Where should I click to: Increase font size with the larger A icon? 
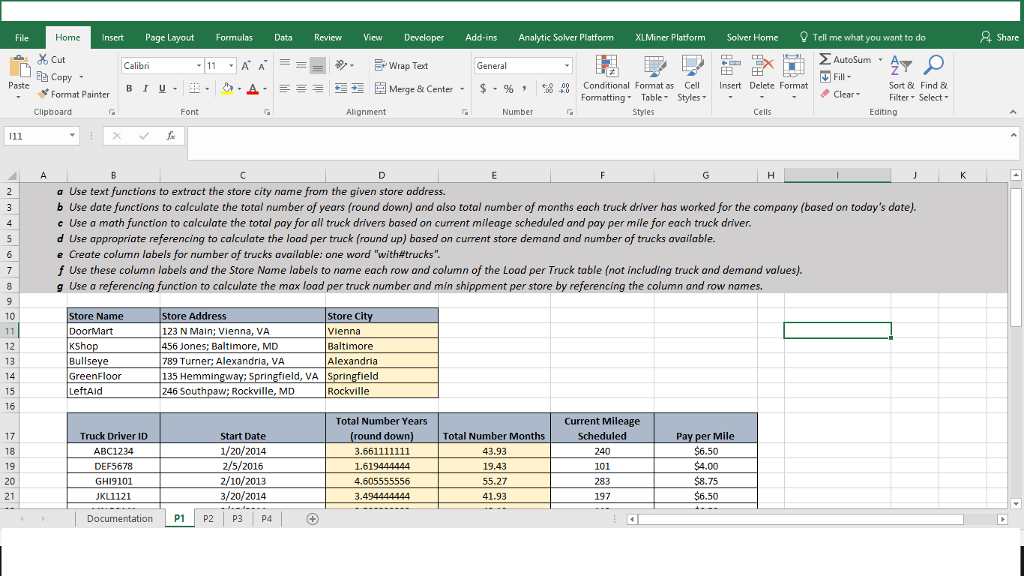tap(246, 66)
